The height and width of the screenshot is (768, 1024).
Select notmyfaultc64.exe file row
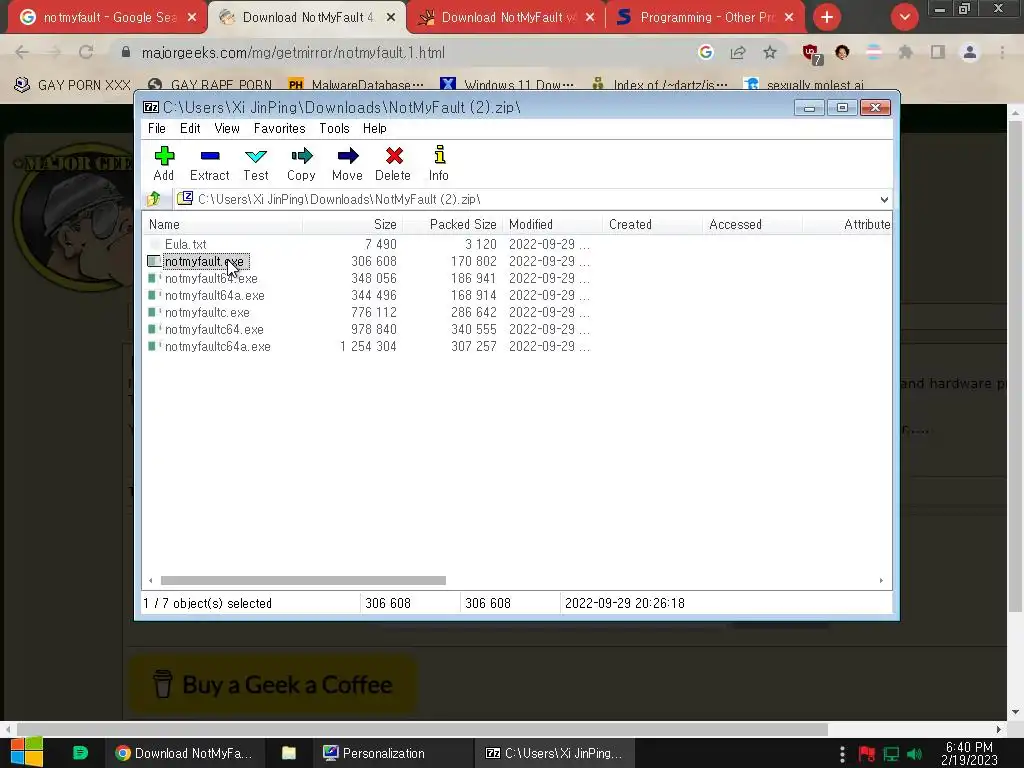coord(214,330)
